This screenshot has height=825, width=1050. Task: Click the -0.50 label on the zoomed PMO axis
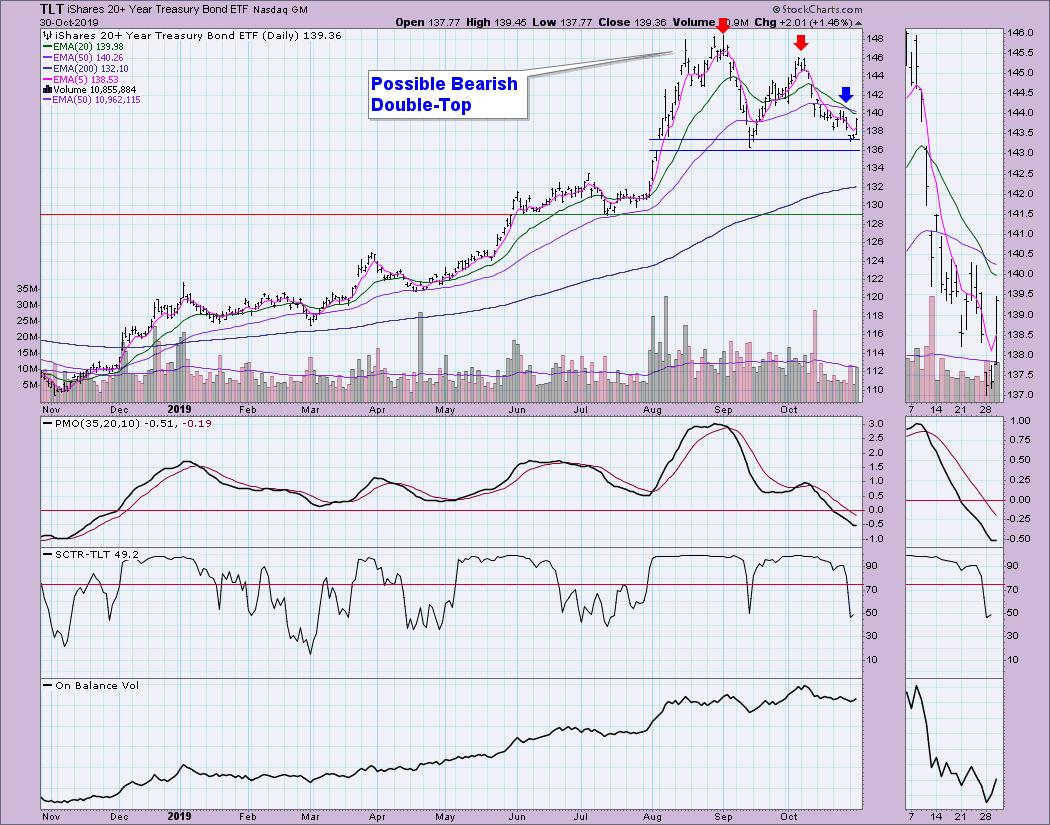tap(1019, 538)
